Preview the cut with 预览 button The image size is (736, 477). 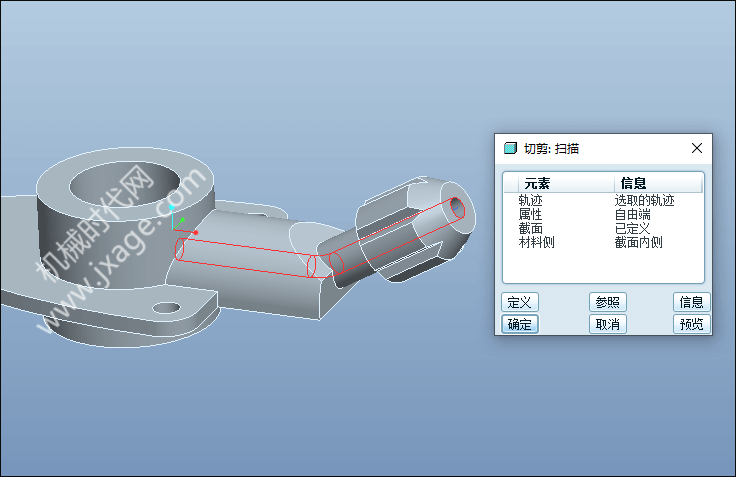(x=691, y=324)
